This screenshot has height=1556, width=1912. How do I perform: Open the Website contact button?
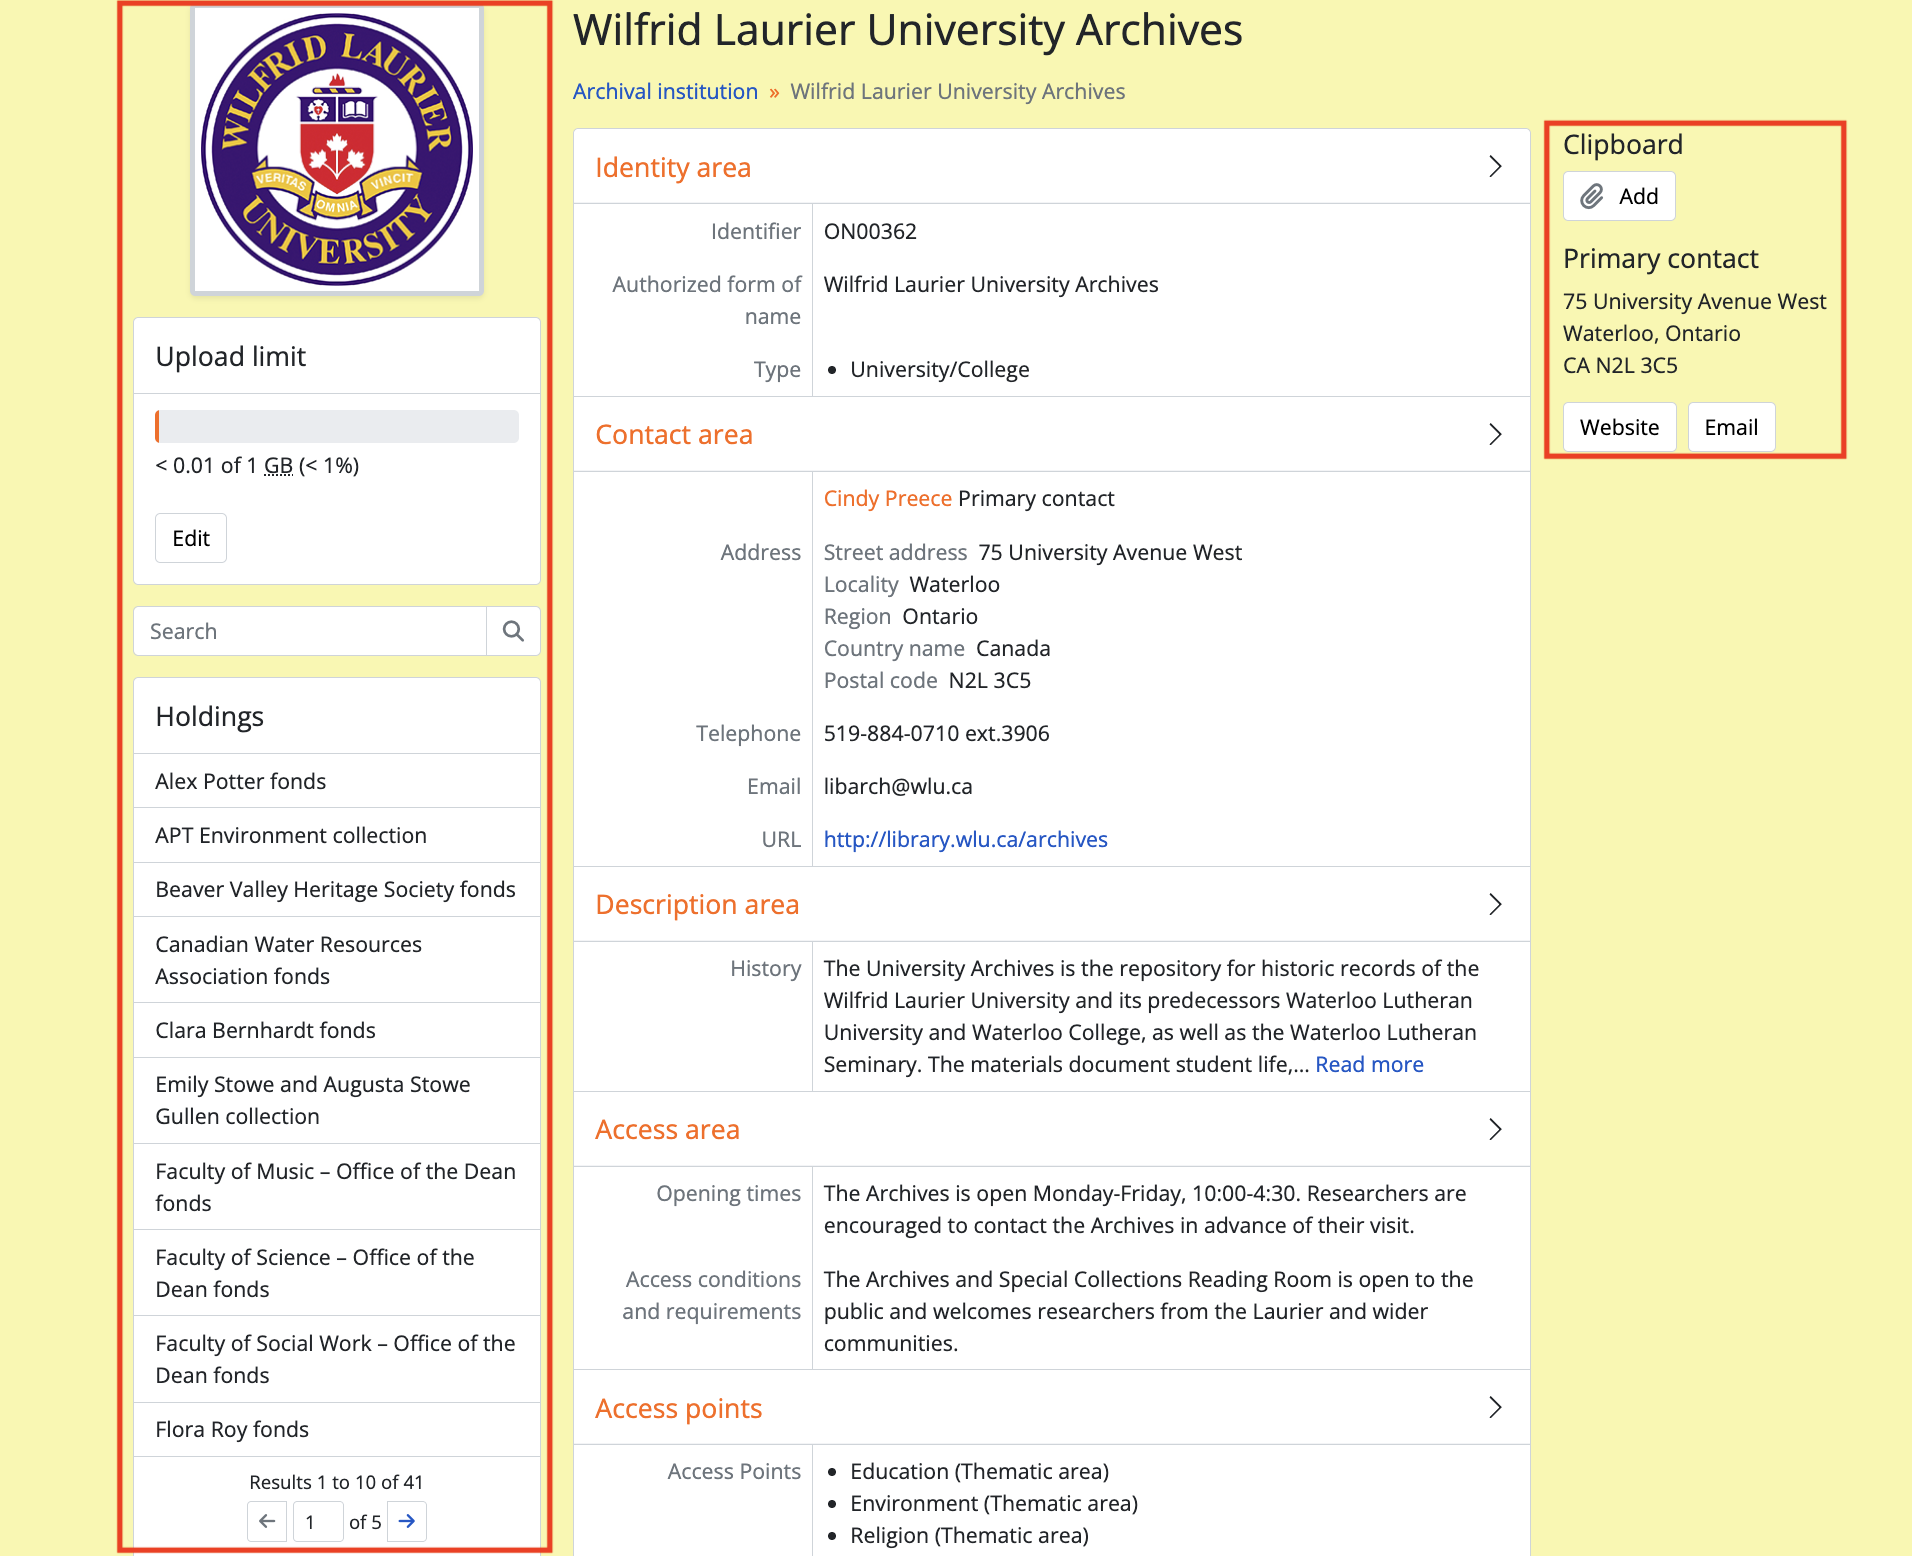(1619, 427)
